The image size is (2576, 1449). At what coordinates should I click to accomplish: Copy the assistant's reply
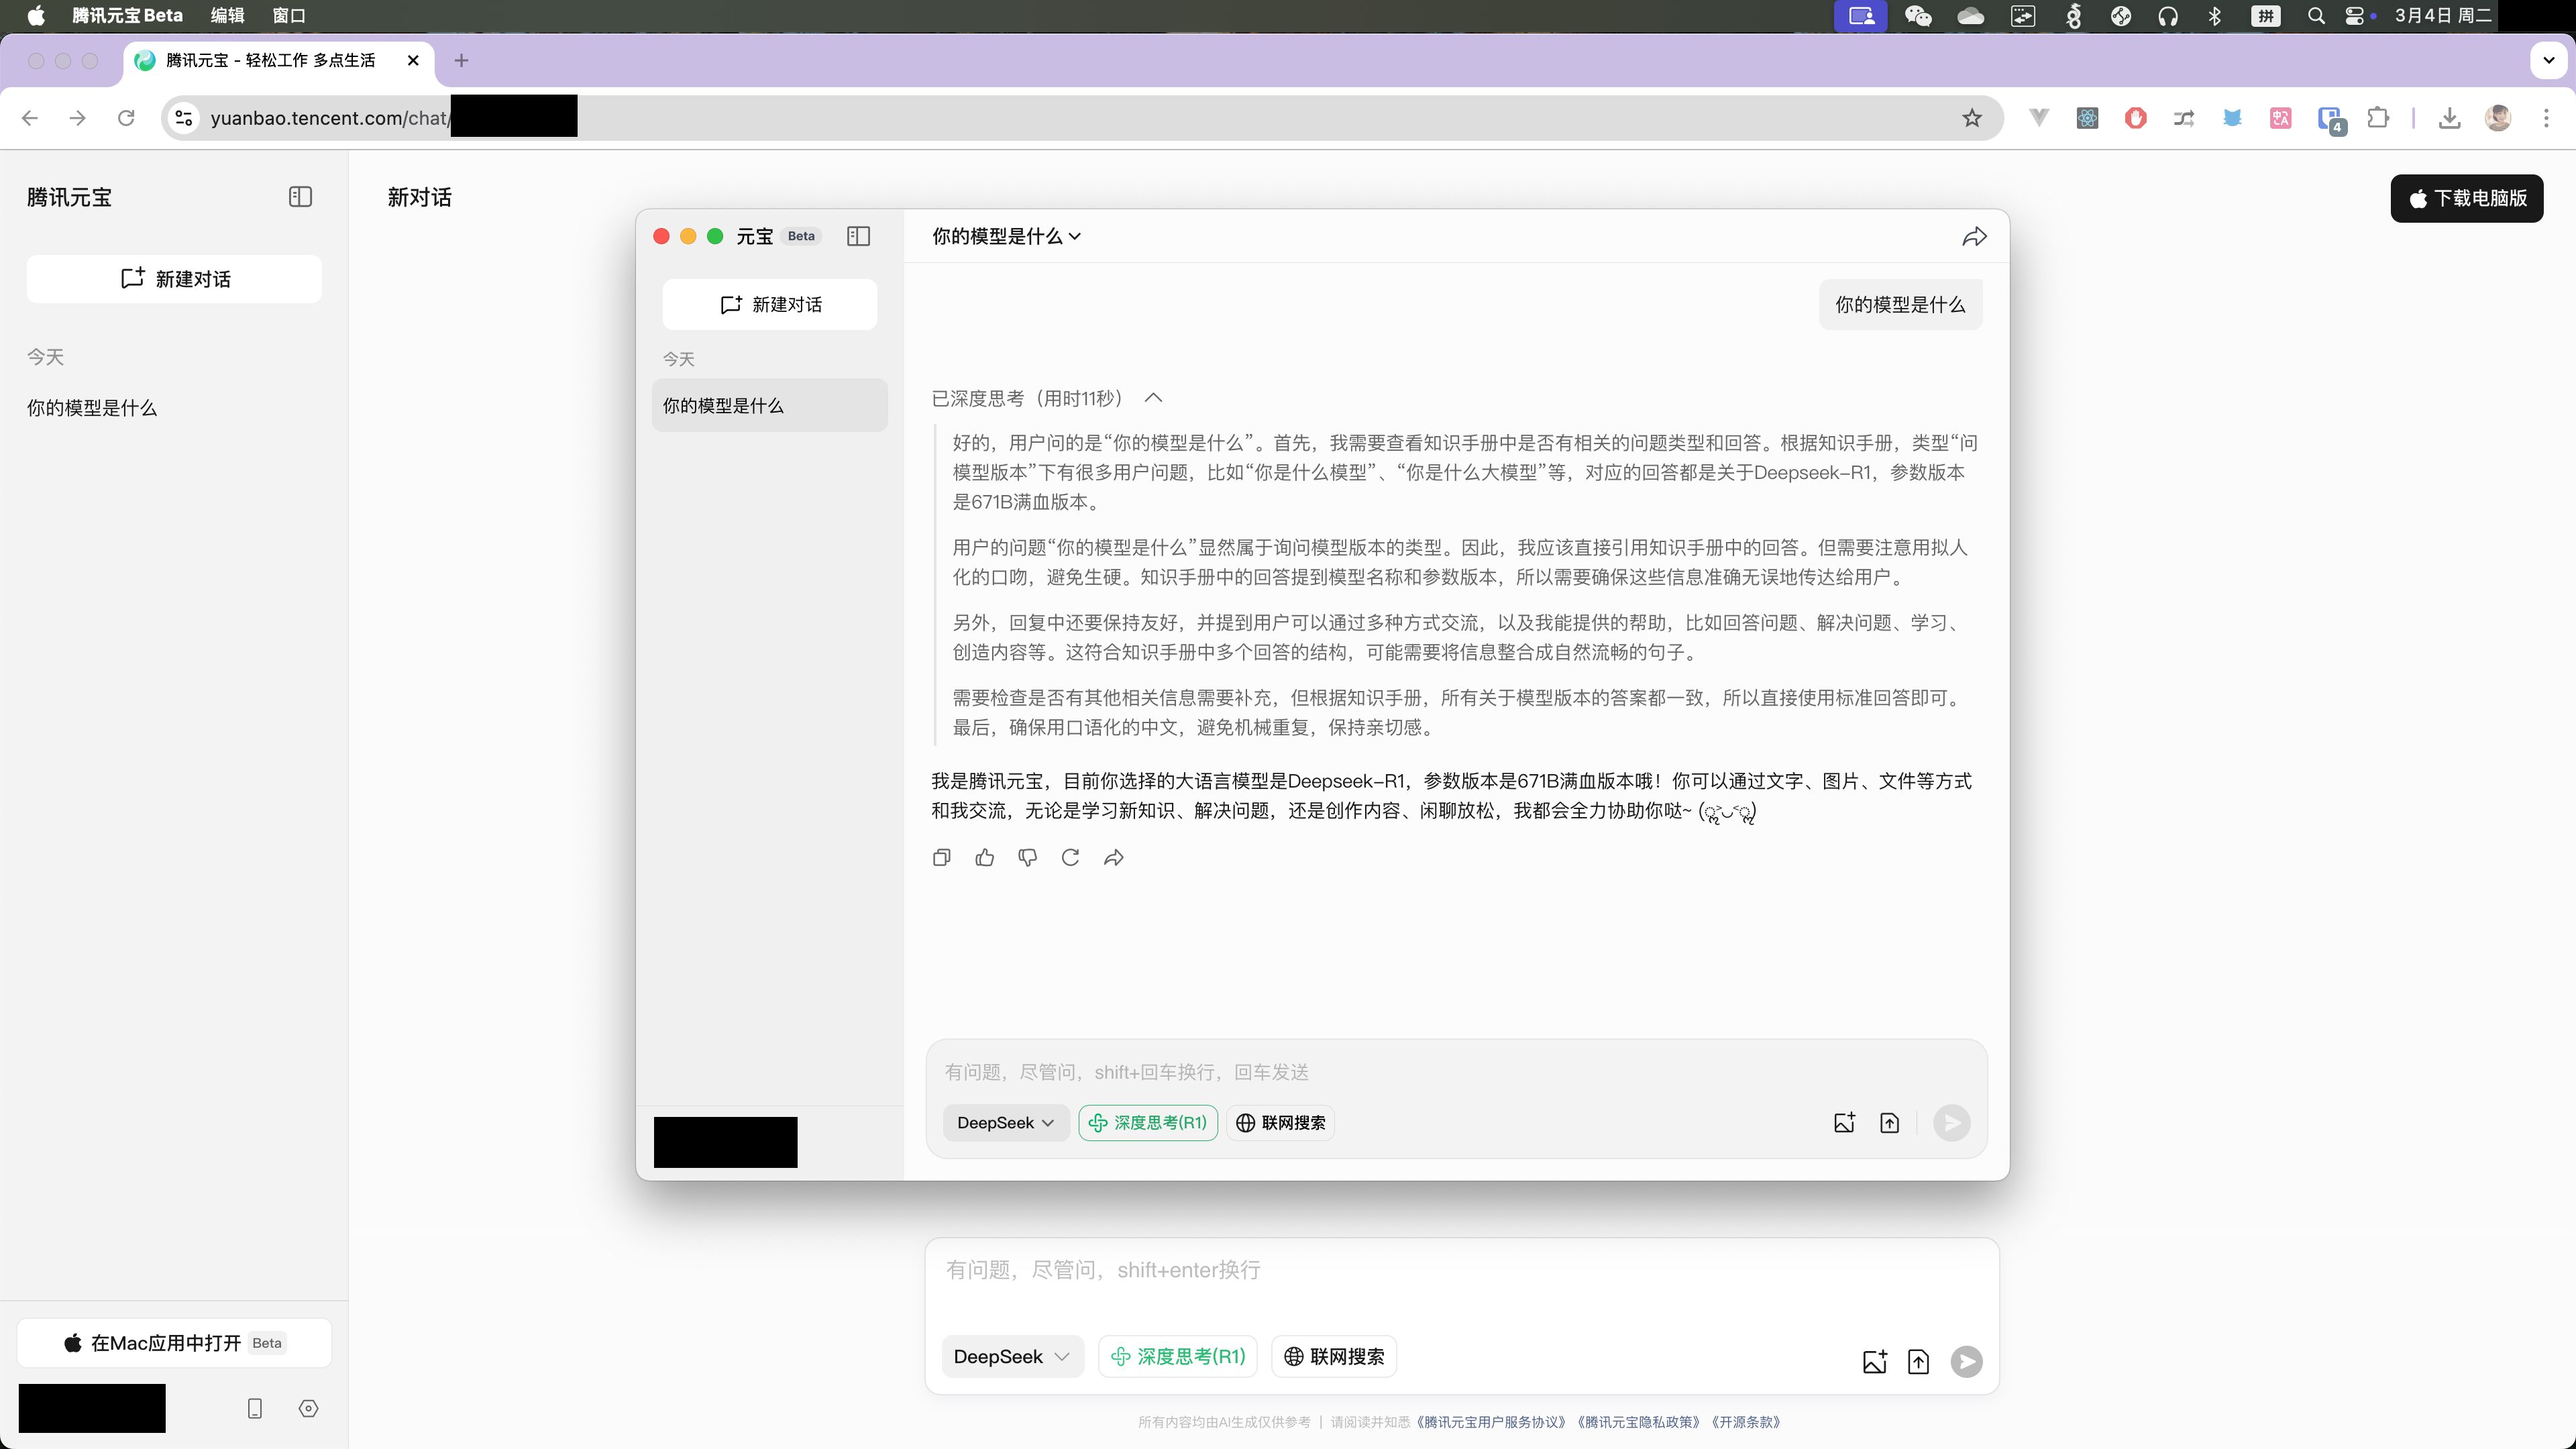(941, 858)
